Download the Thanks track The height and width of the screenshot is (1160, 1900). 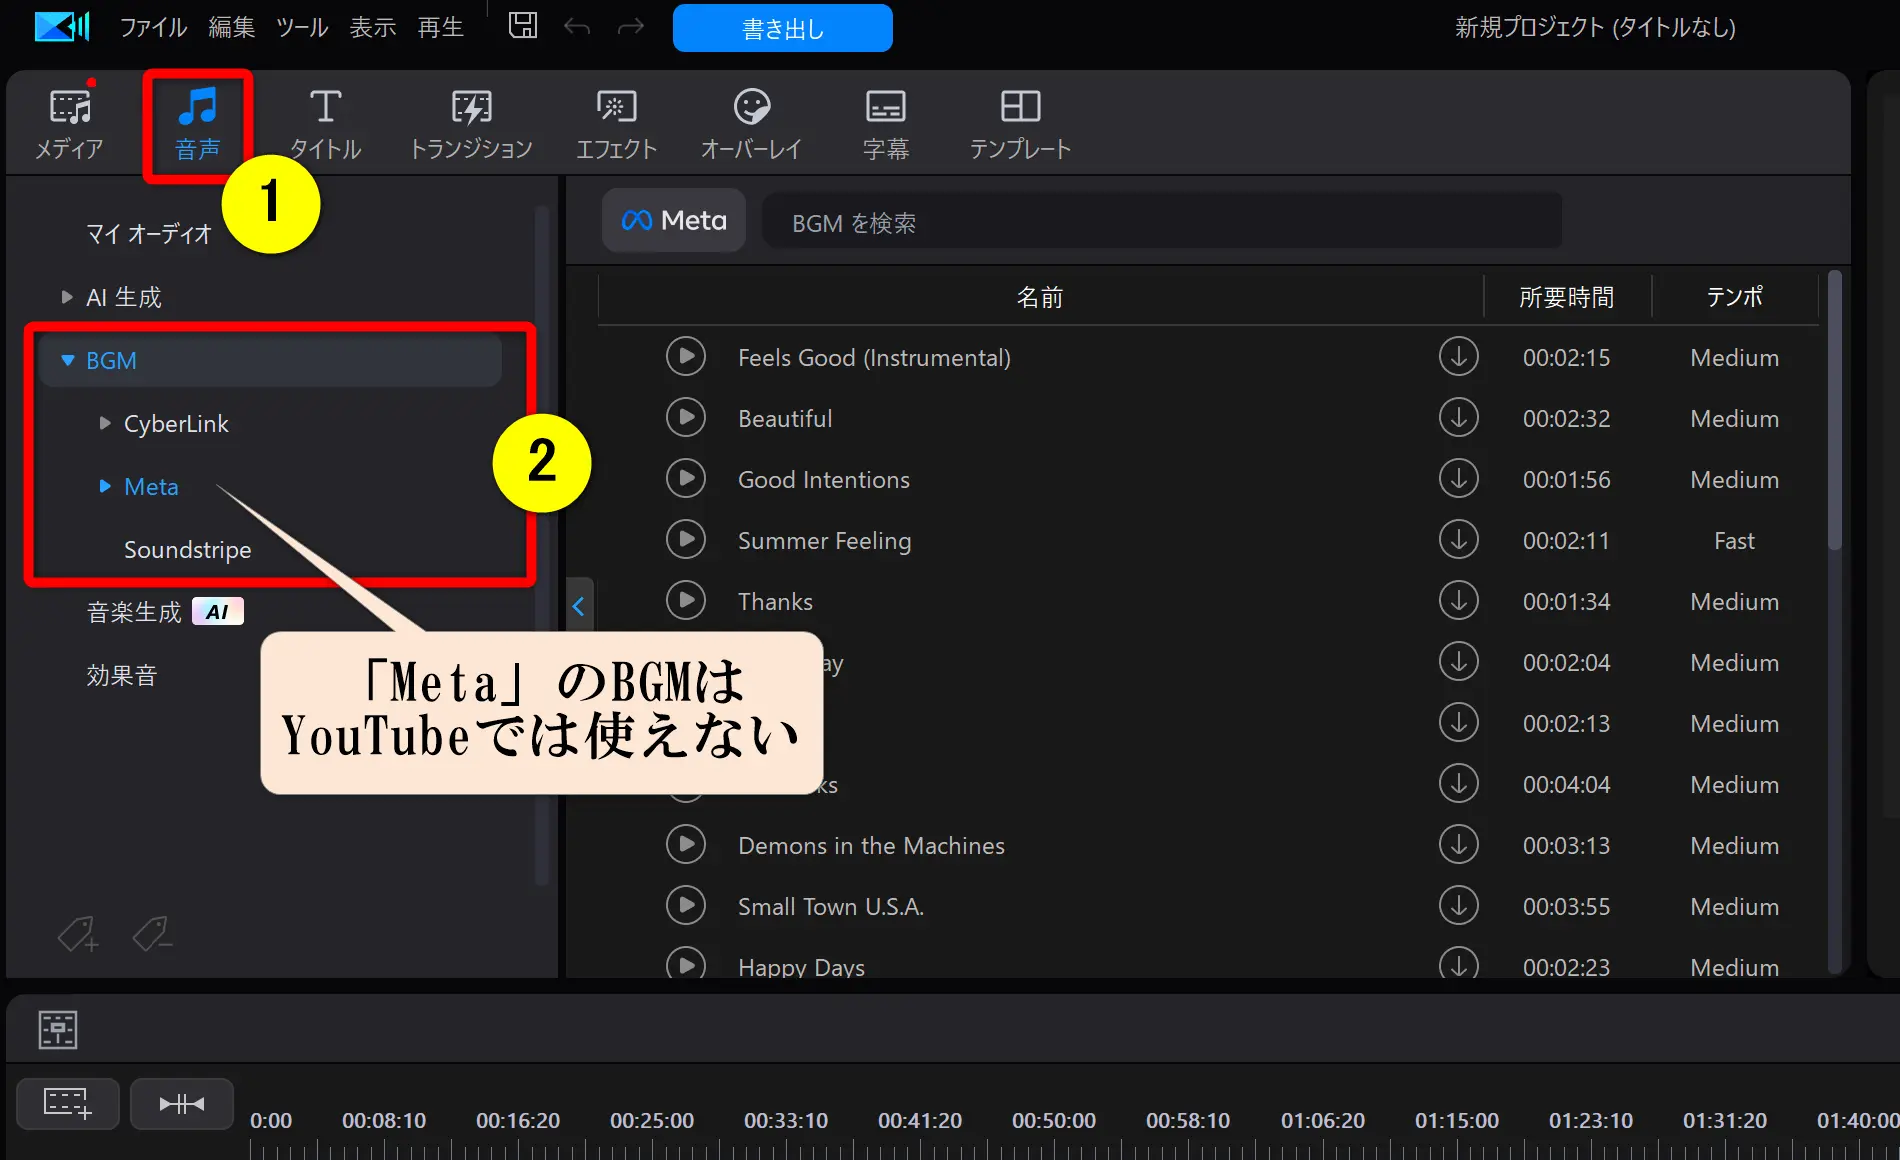click(x=1458, y=601)
